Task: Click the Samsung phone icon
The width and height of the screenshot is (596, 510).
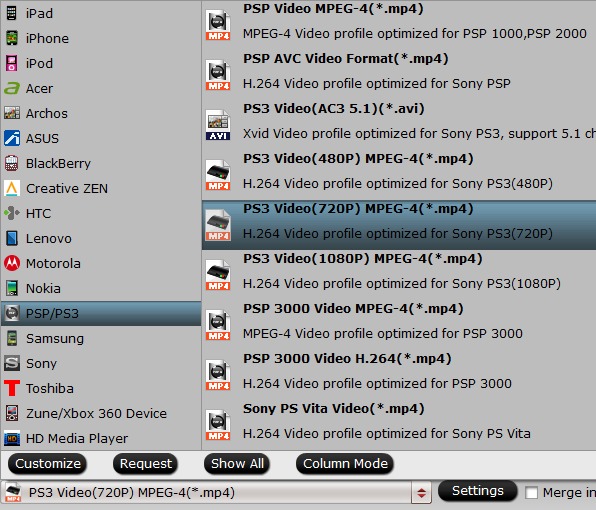Action: 12,338
